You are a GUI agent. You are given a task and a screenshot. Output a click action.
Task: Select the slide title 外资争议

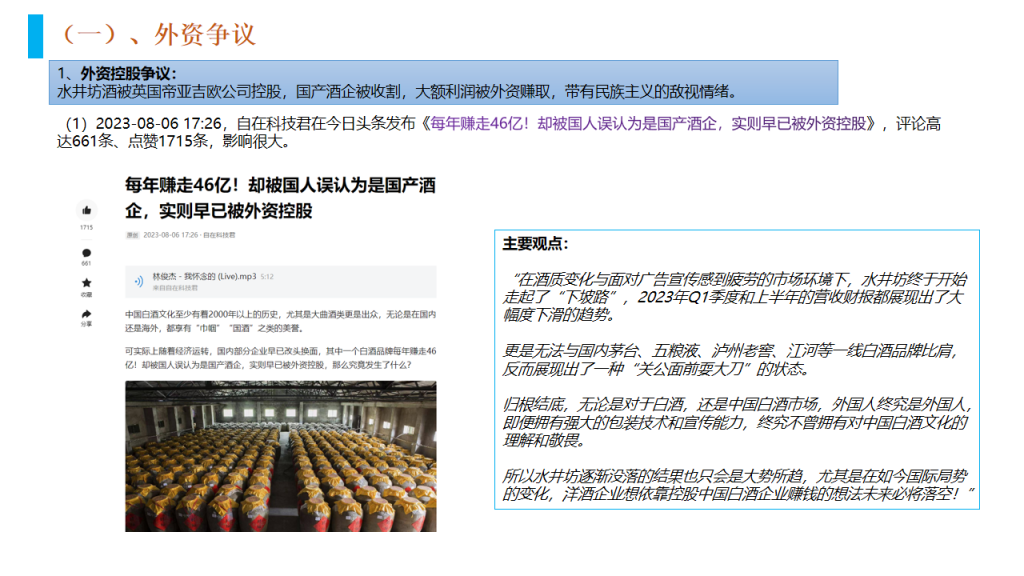click(157, 34)
